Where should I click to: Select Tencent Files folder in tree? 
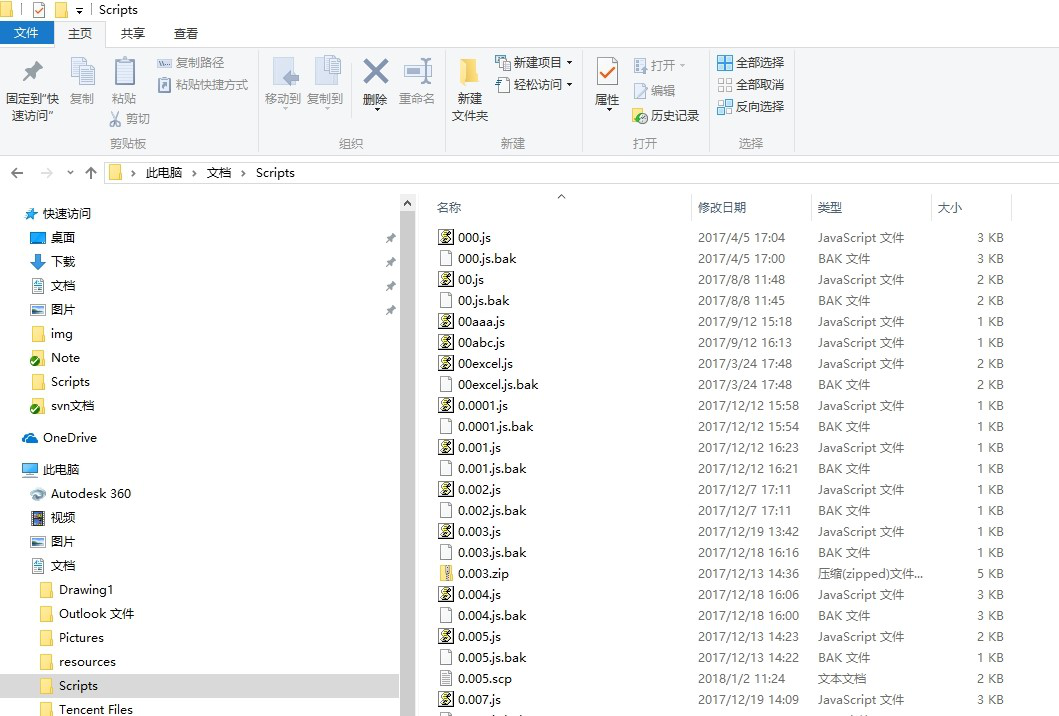86,709
